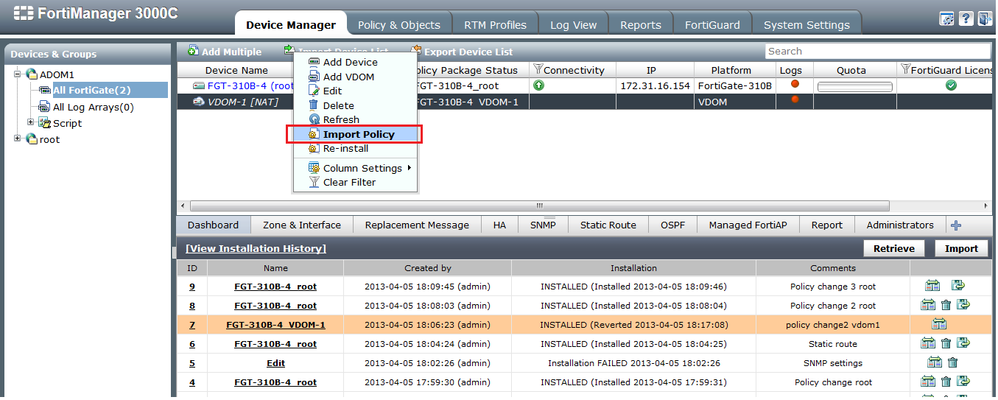Choose Clear Filter from the context menu
Screen dimensions: 998x400
coord(349,182)
